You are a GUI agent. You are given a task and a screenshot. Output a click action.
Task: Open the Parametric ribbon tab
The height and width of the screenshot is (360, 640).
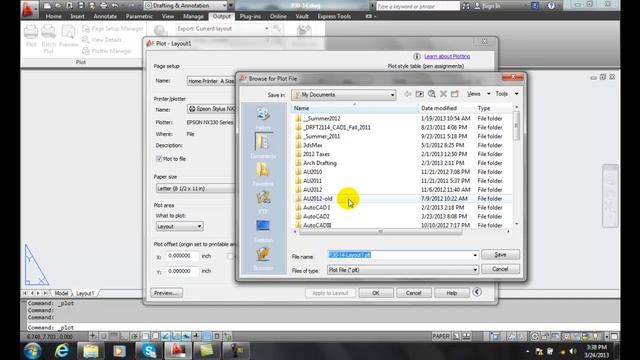coord(139,16)
